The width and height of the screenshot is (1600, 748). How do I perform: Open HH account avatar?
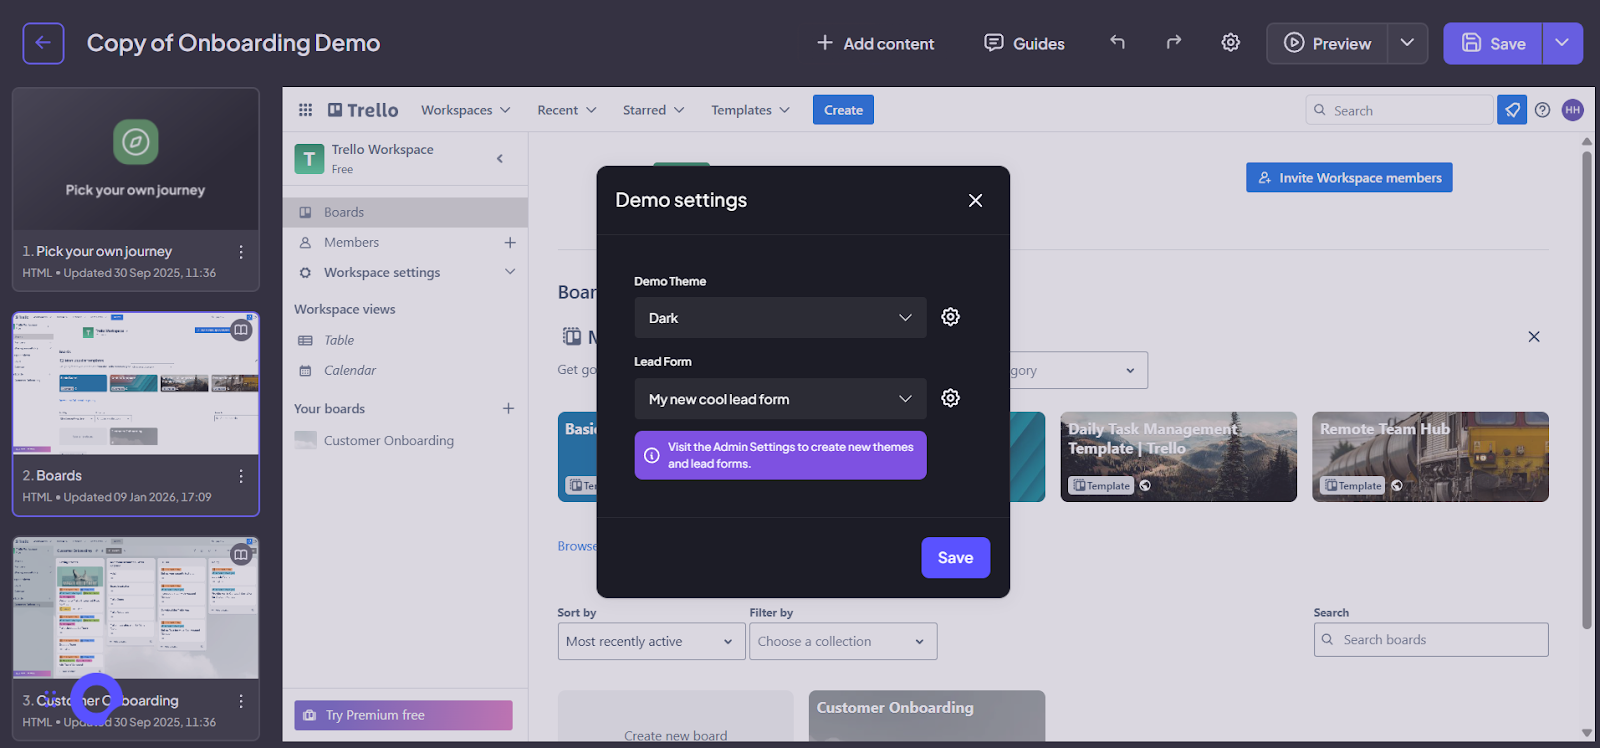click(1573, 110)
